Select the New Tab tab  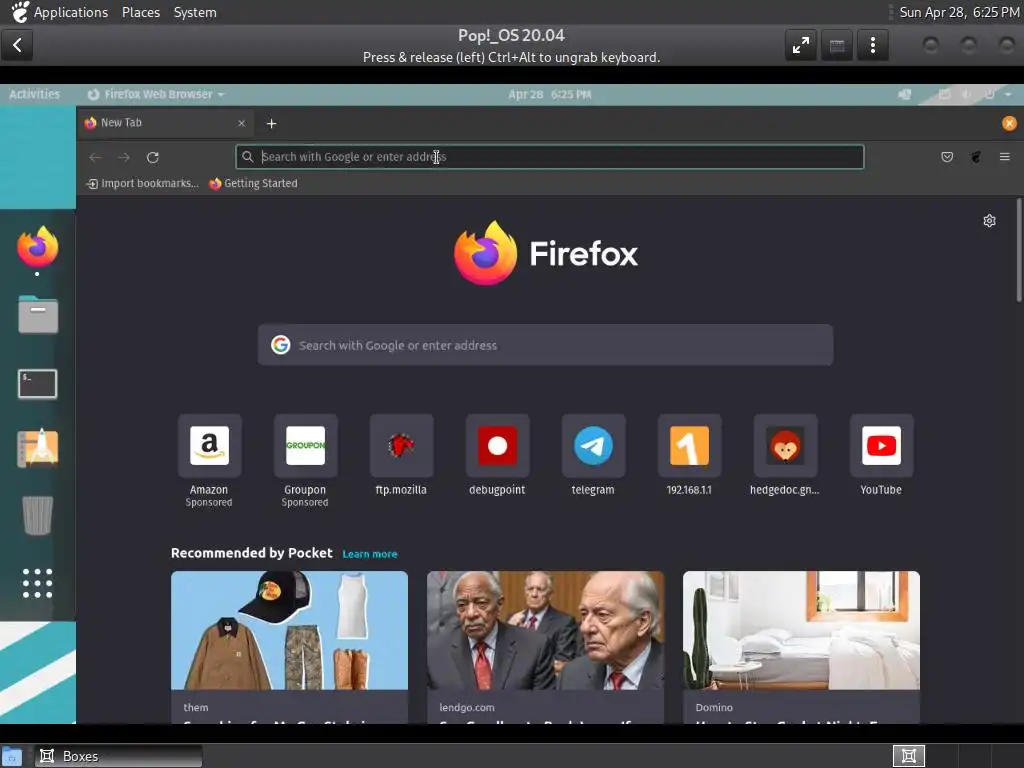[166, 123]
